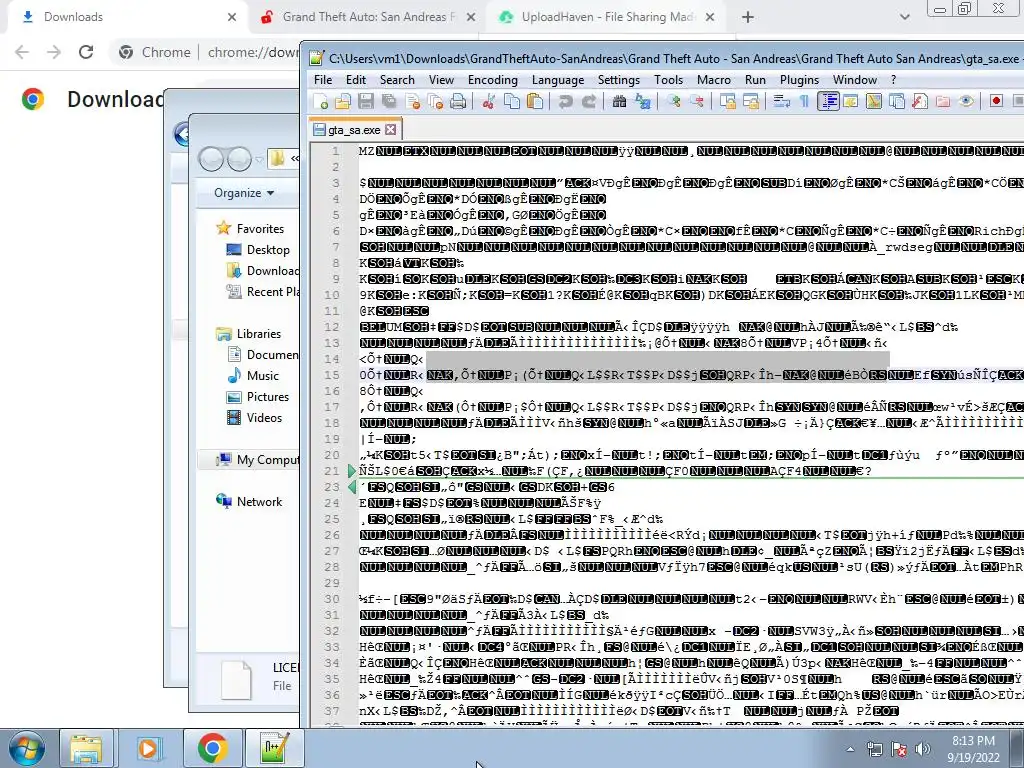The width and height of the screenshot is (1024, 768).
Task: Click the Zoom In icon
Action: pos(673,101)
